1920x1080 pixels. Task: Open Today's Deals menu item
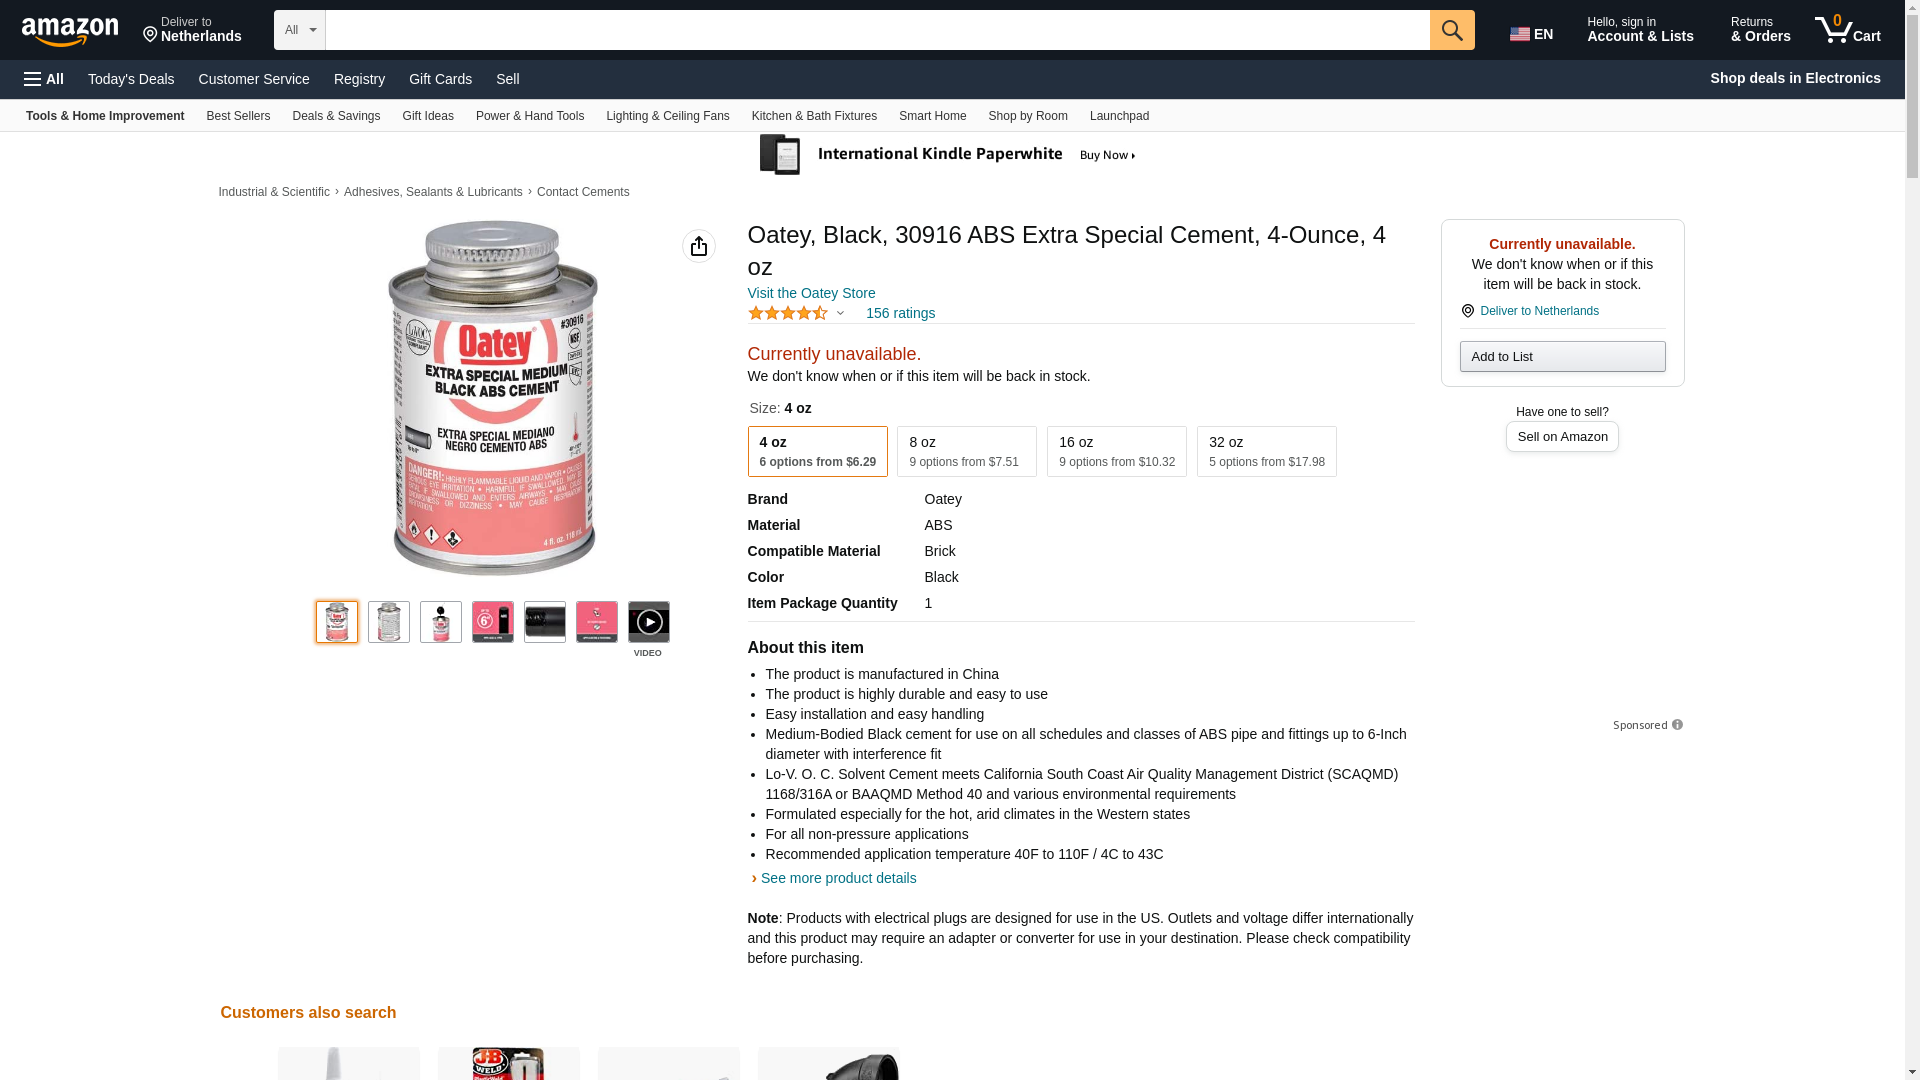(131, 79)
